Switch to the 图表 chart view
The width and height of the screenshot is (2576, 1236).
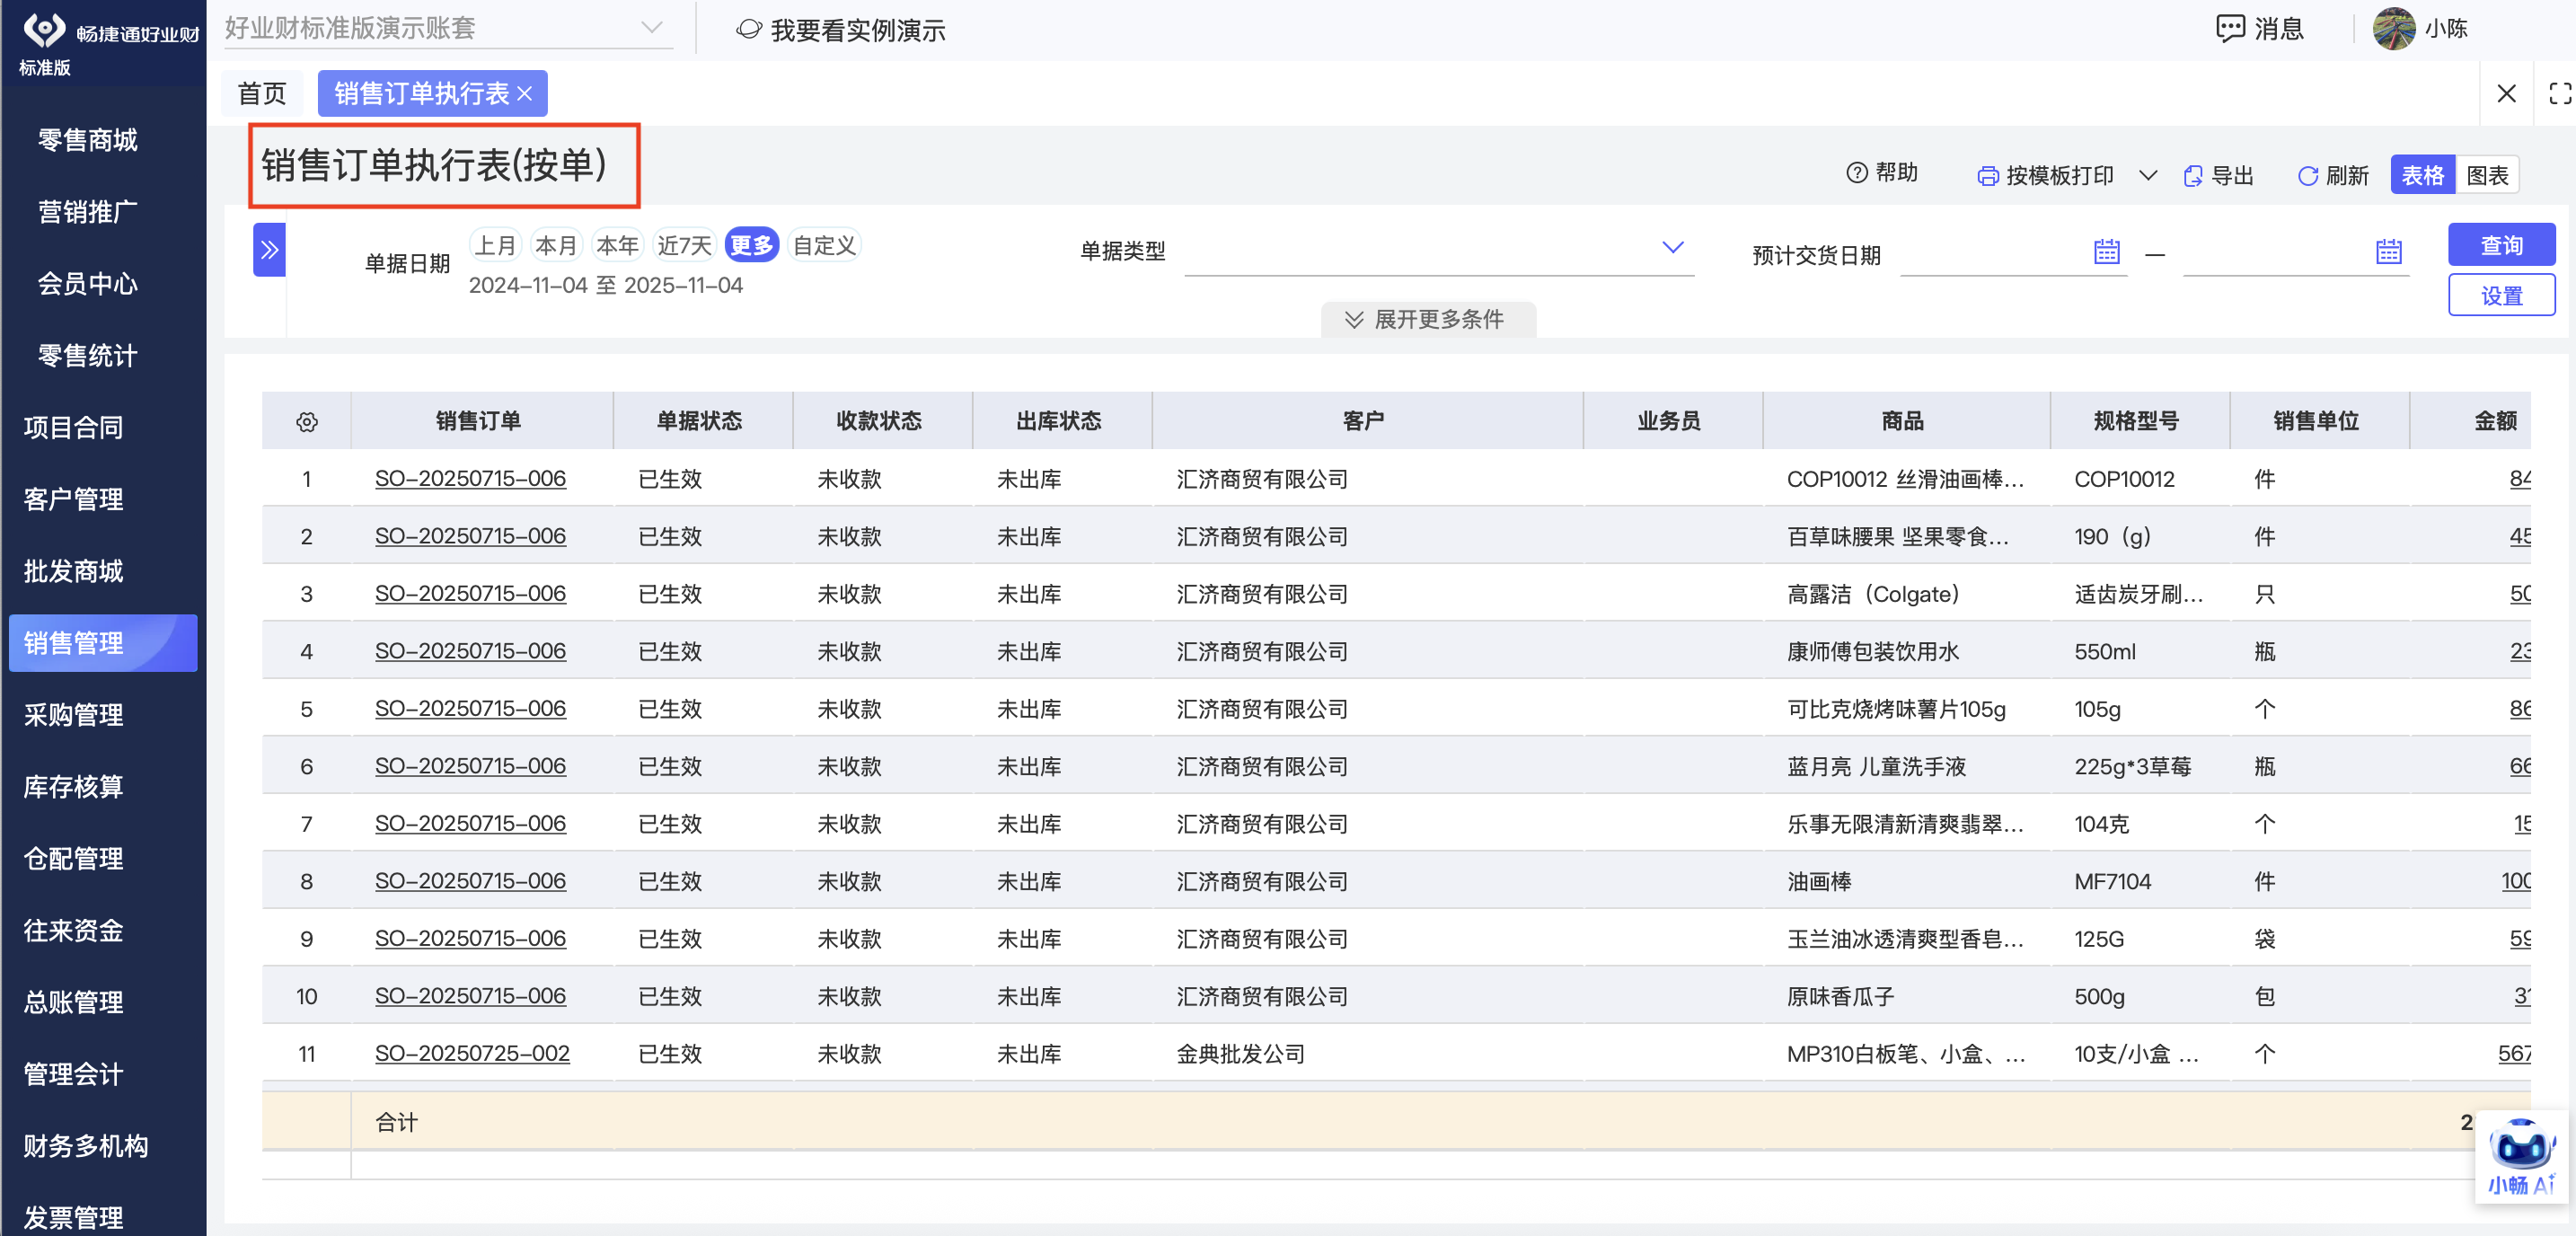(2487, 176)
